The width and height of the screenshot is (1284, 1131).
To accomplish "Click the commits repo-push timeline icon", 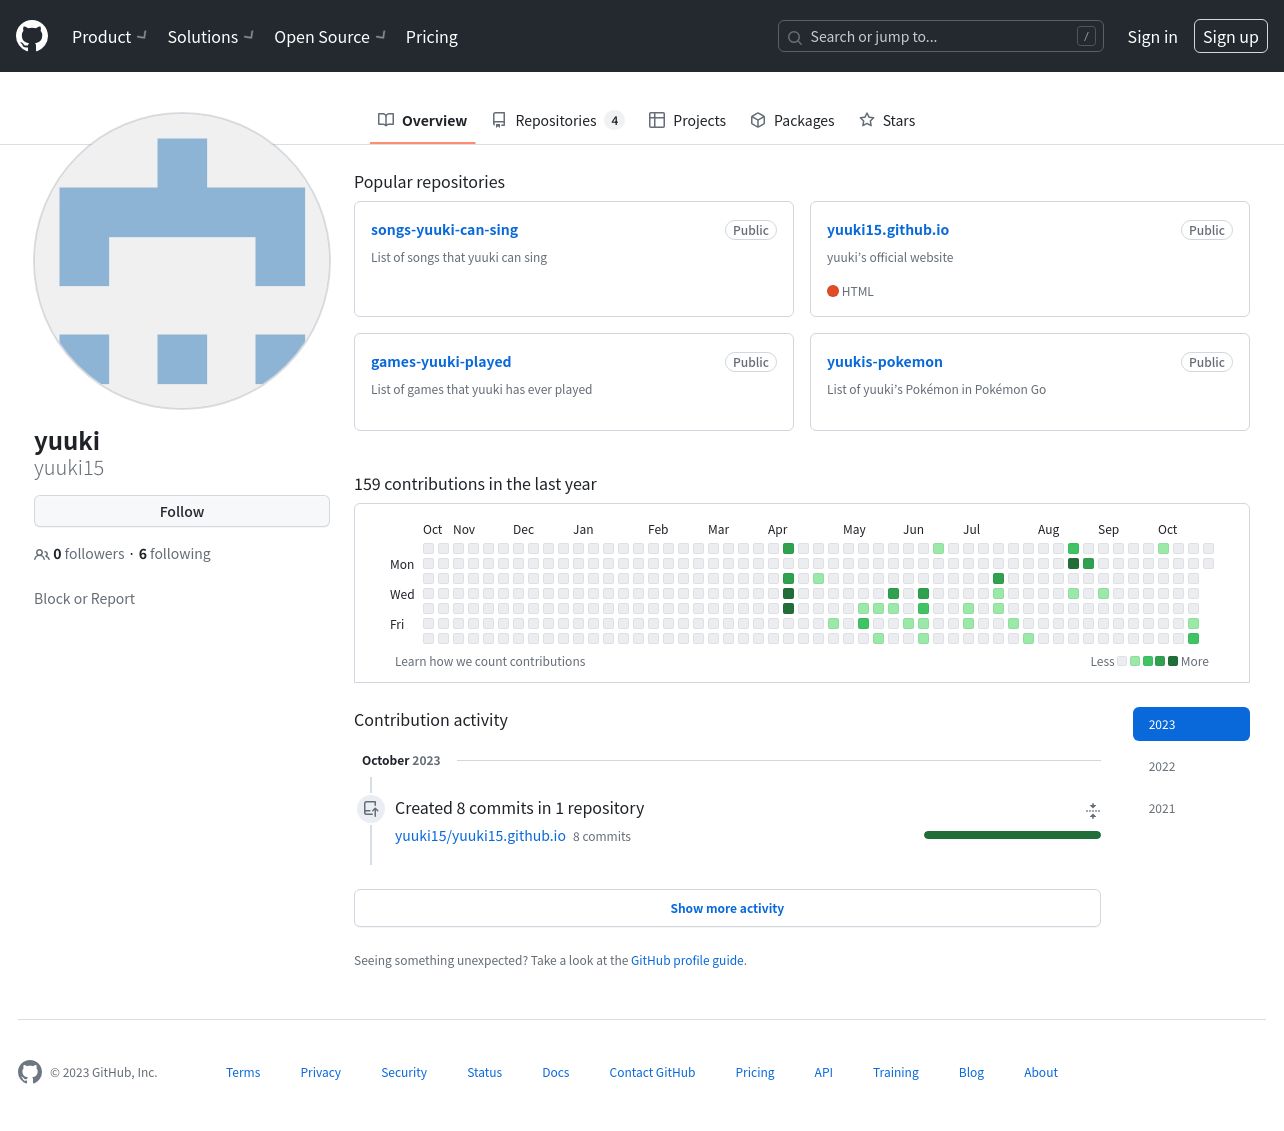I will [x=371, y=809].
